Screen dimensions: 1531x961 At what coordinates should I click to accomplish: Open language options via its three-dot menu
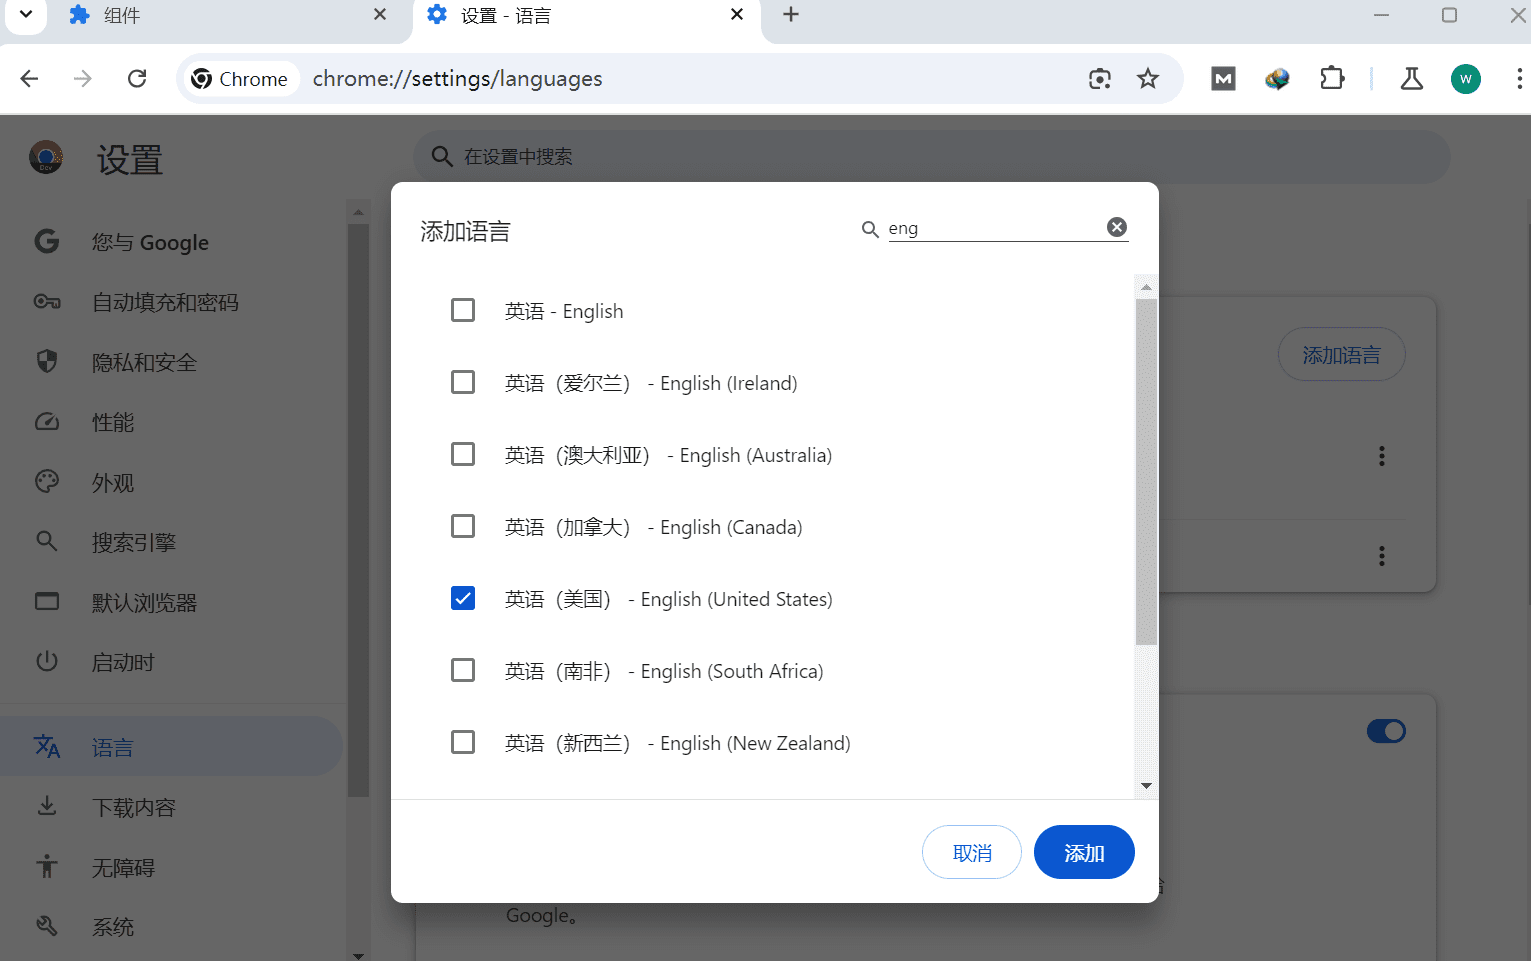[x=1381, y=456]
